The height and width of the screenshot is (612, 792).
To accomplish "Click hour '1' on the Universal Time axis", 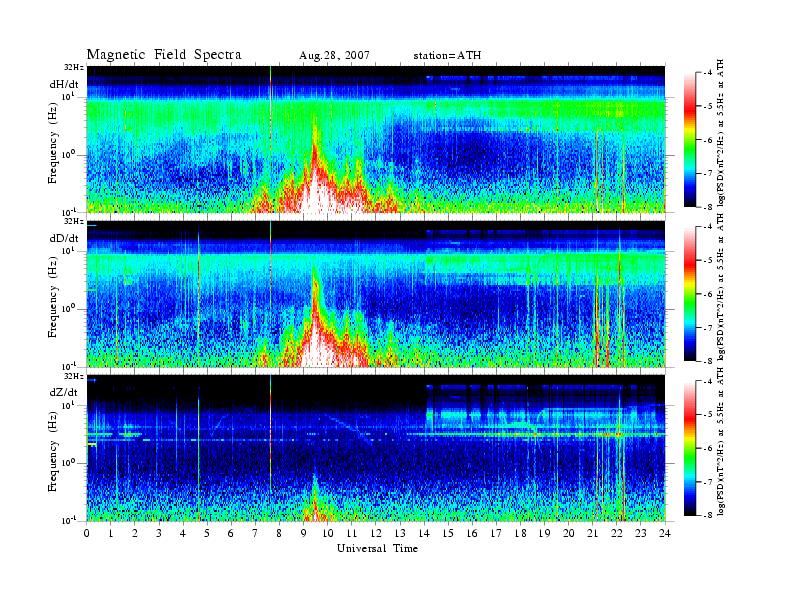I will point(111,533).
